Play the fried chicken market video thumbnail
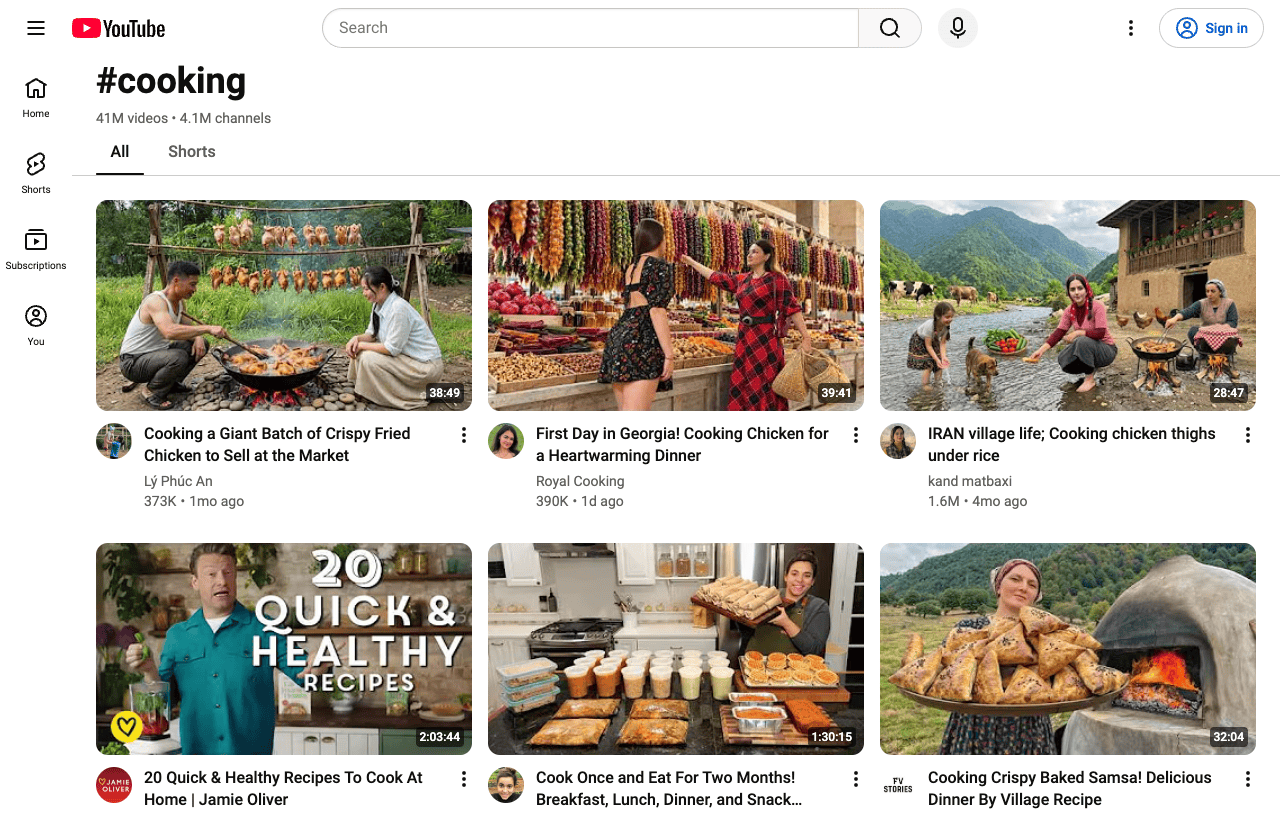 click(x=284, y=305)
